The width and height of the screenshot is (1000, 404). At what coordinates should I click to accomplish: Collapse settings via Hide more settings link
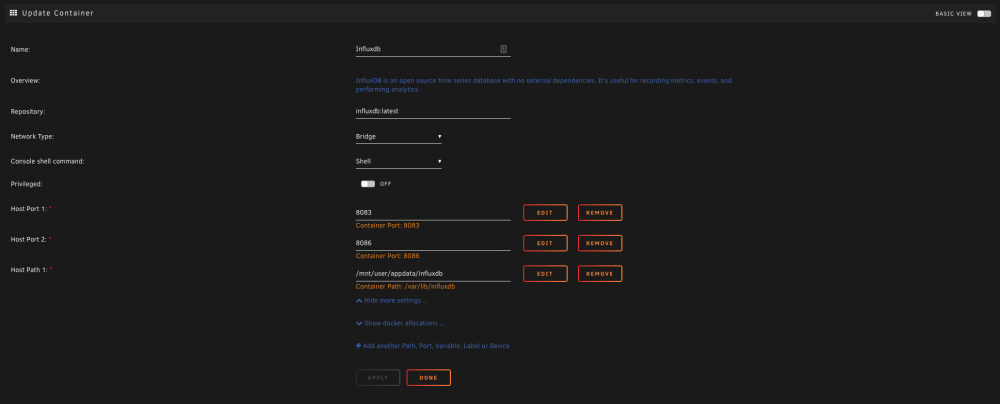click(x=396, y=301)
